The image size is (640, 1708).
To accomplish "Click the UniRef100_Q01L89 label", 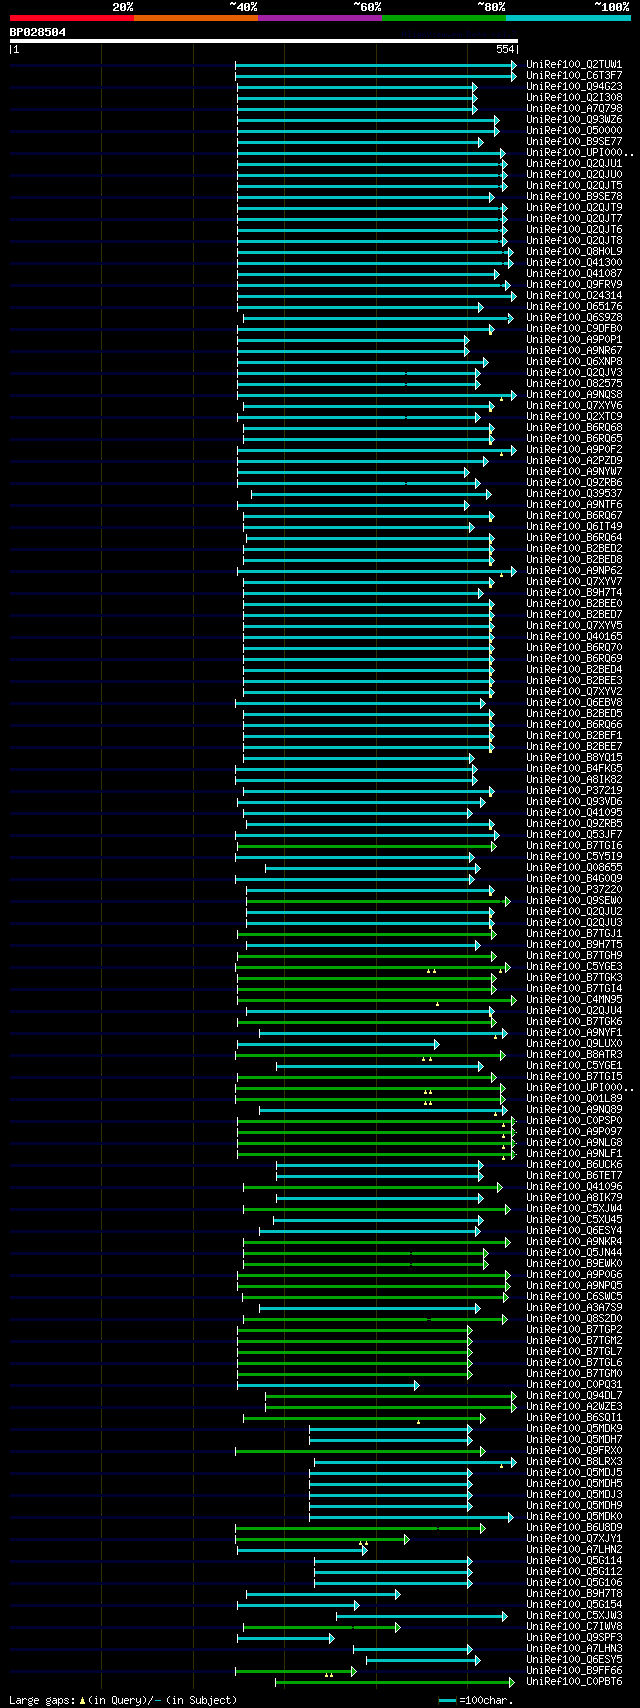I will click(x=574, y=1098).
